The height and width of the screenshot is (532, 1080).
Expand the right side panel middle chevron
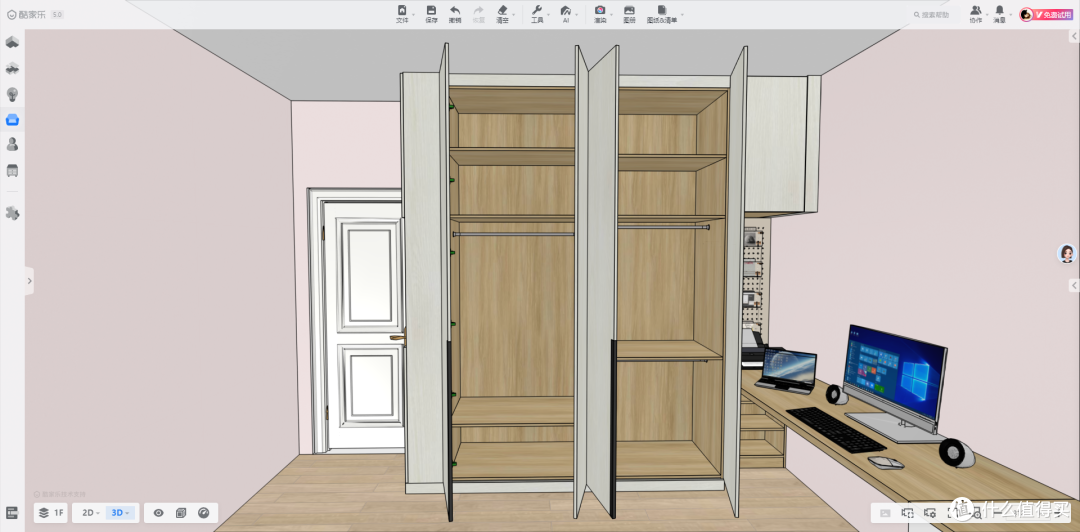tap(1074, 285)
